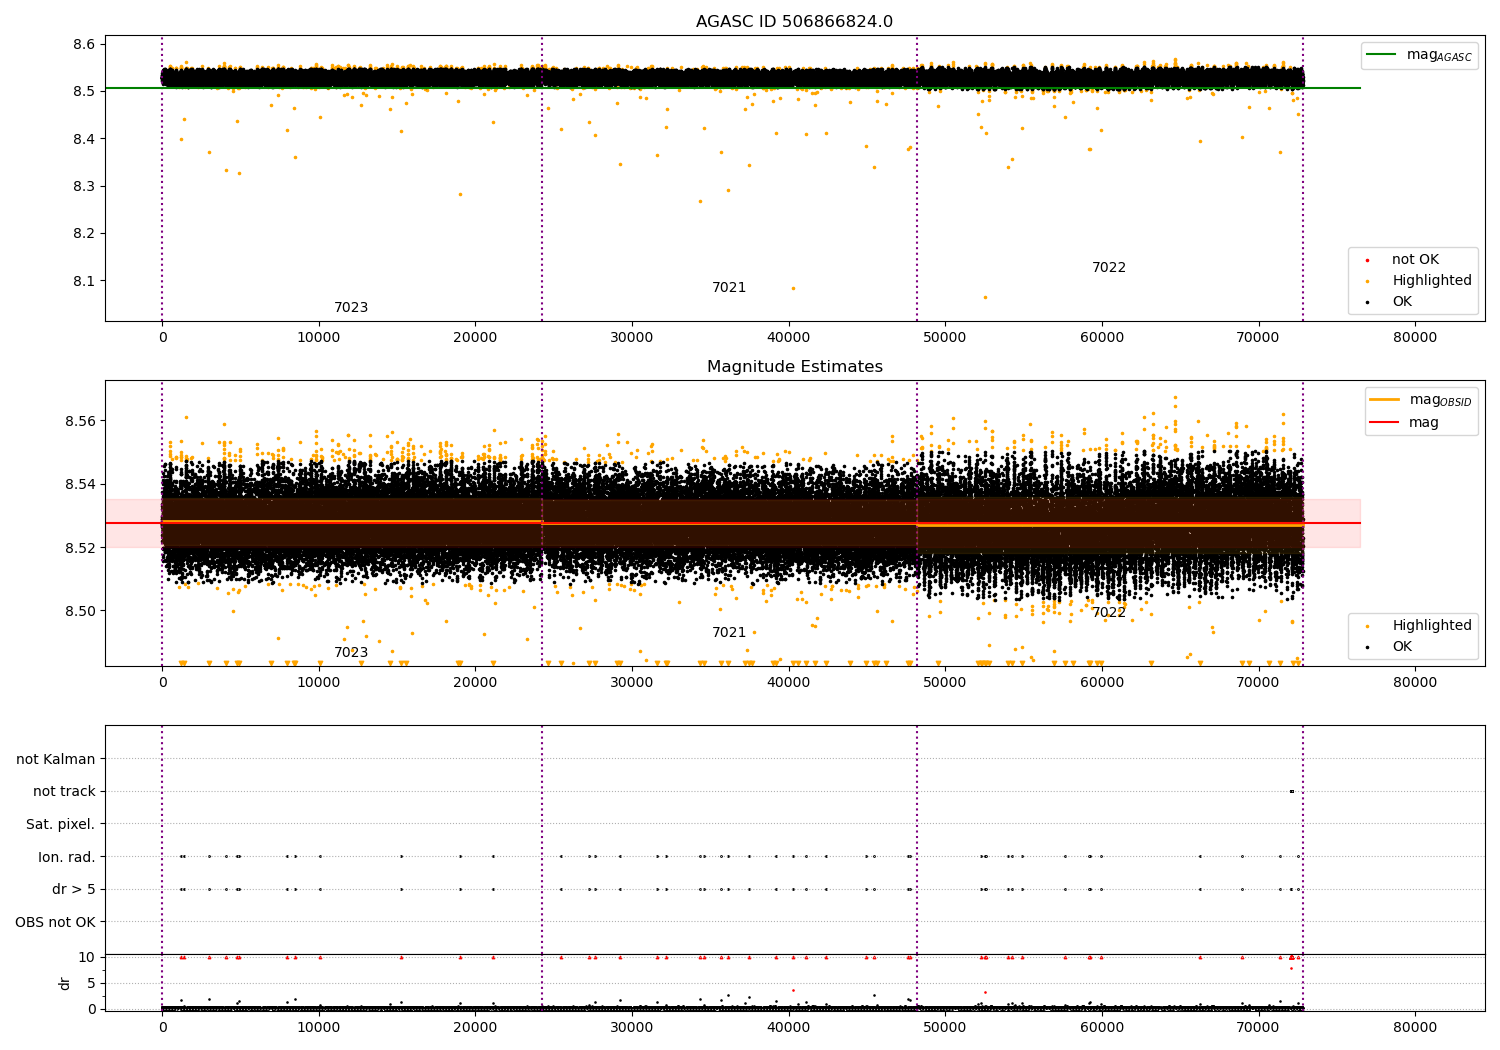Click the '8.50' y-axis tick in middle plot

click(80, 611)
